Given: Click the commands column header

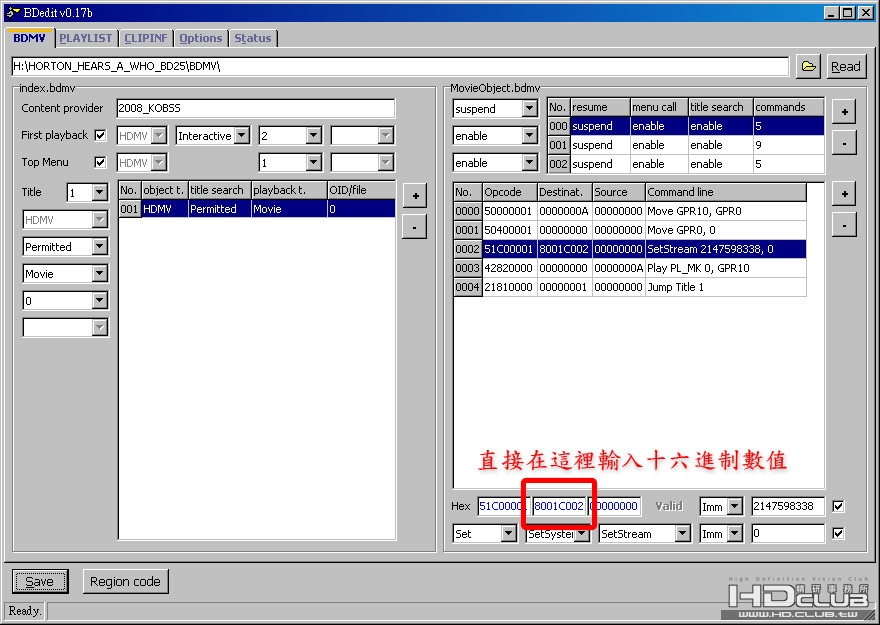Looking at the screenshot, I should coord(789,107).
